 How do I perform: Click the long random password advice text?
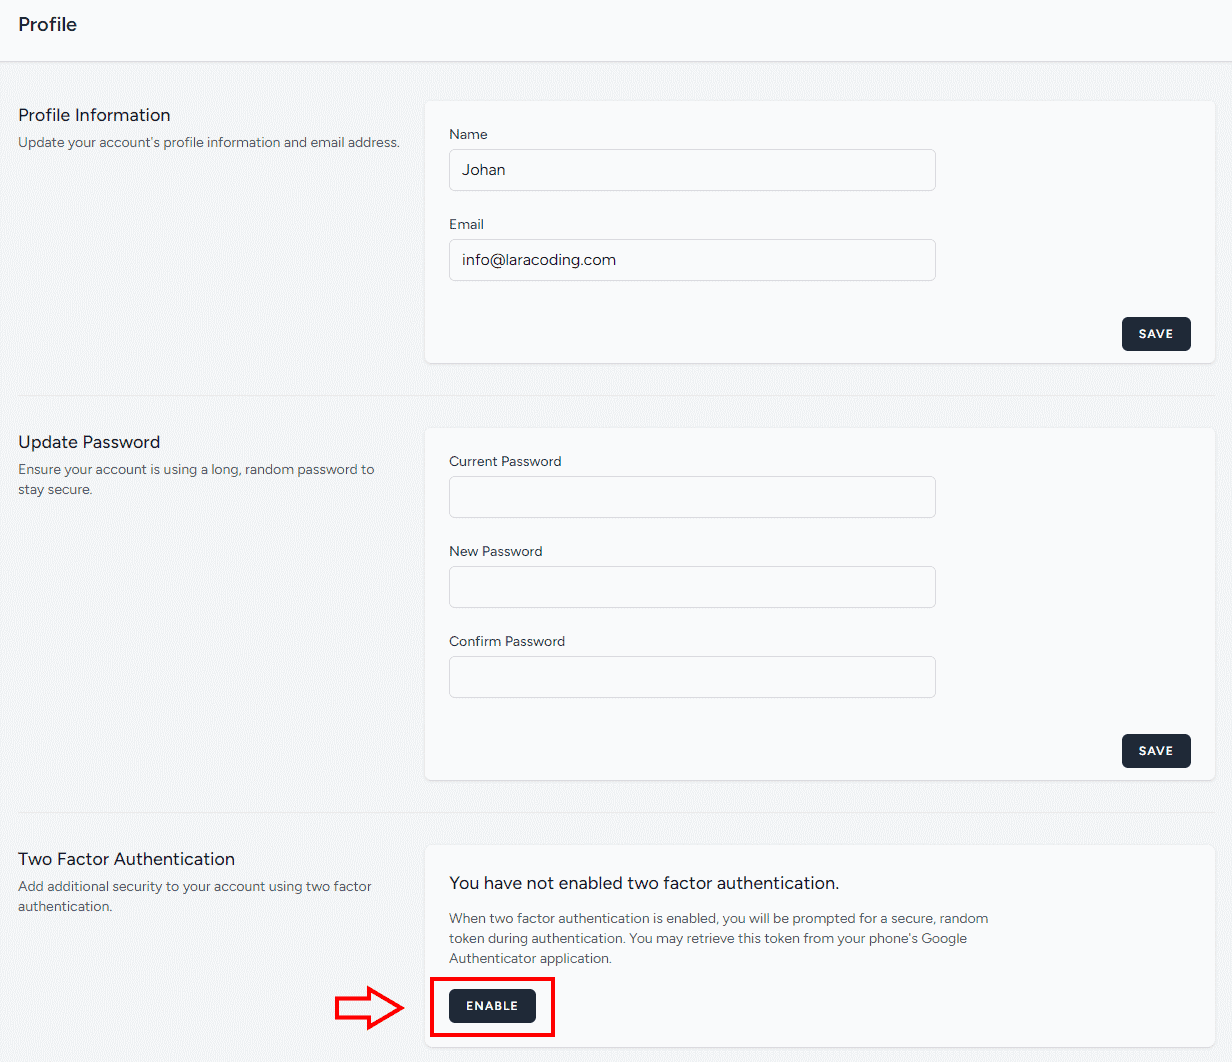click(196, 478)
